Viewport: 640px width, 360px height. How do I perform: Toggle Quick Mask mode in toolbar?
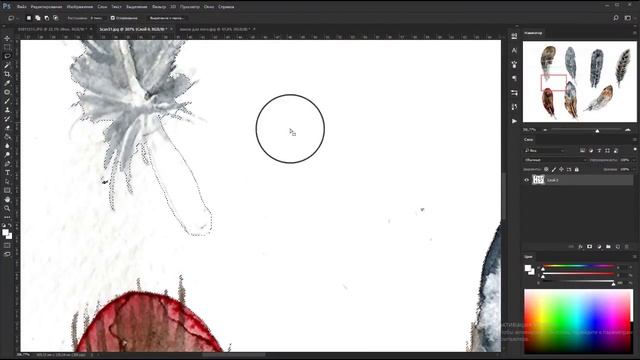tap(7, 245)
